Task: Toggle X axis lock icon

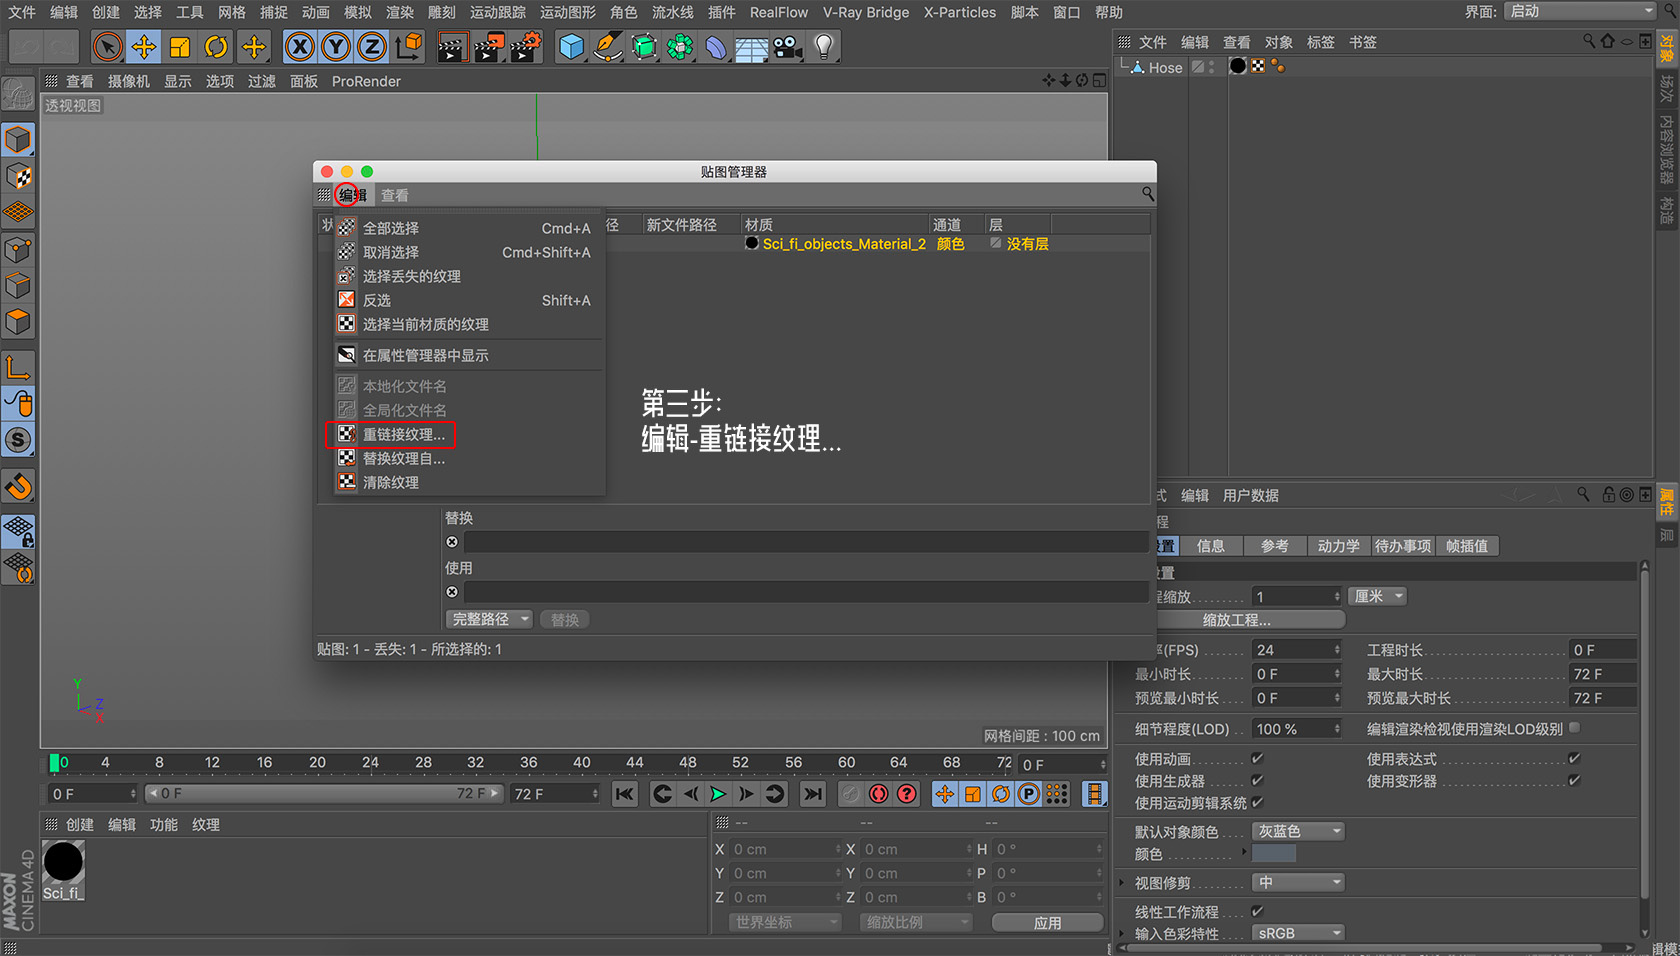Action: coord(299,47)
